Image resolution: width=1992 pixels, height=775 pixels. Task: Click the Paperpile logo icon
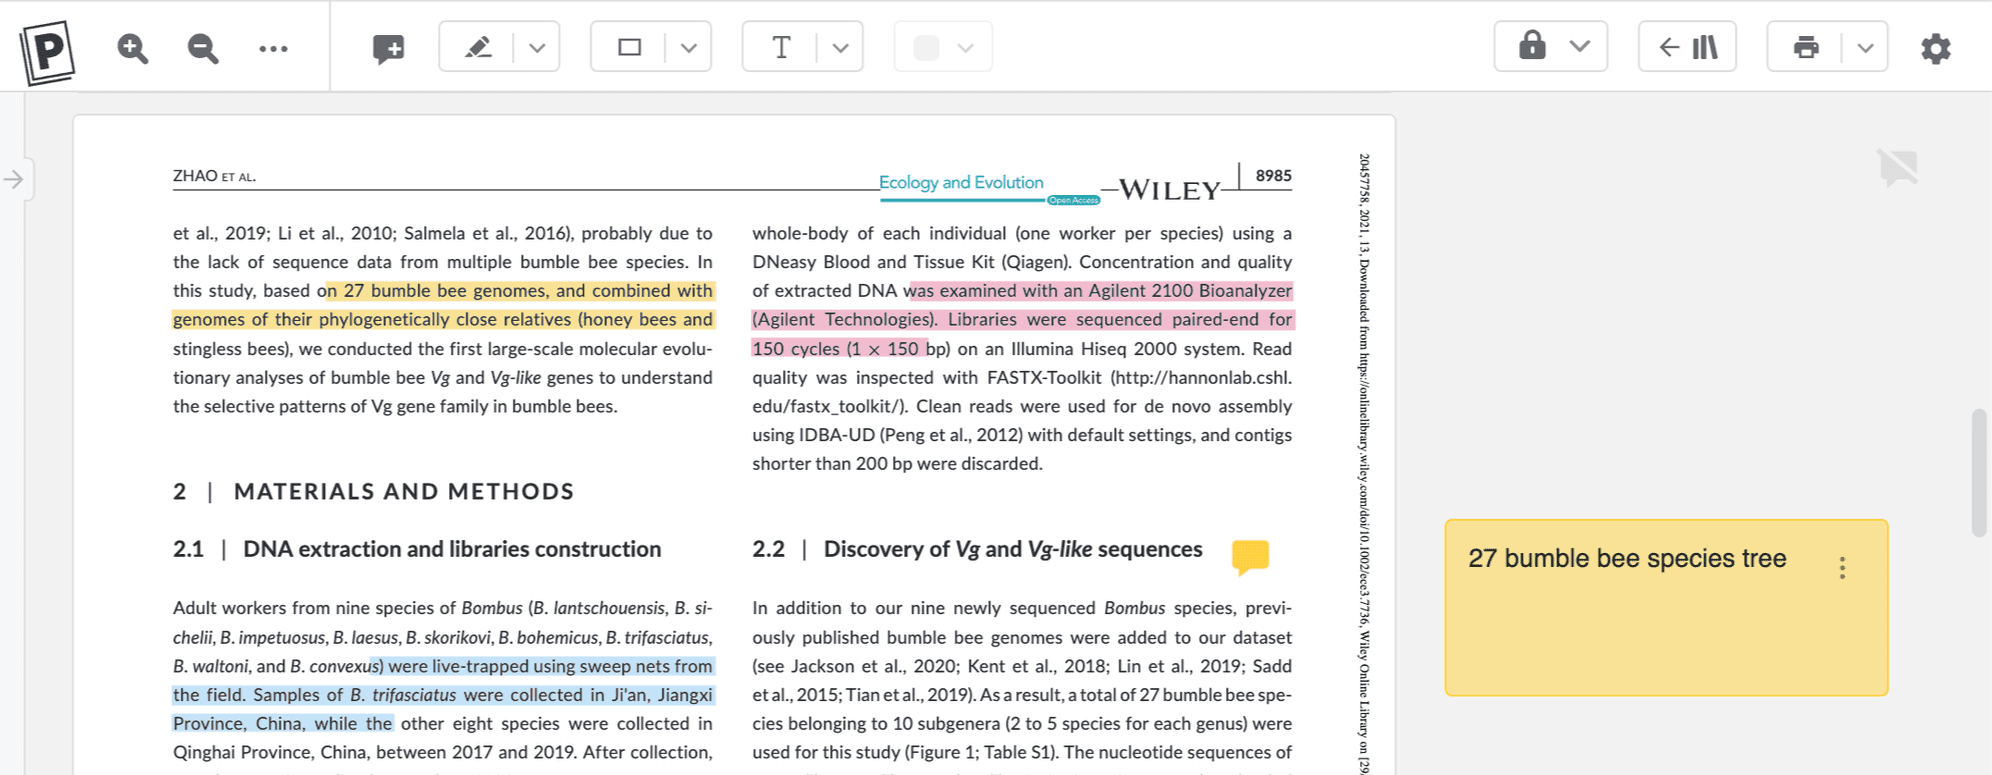[47, 51]
